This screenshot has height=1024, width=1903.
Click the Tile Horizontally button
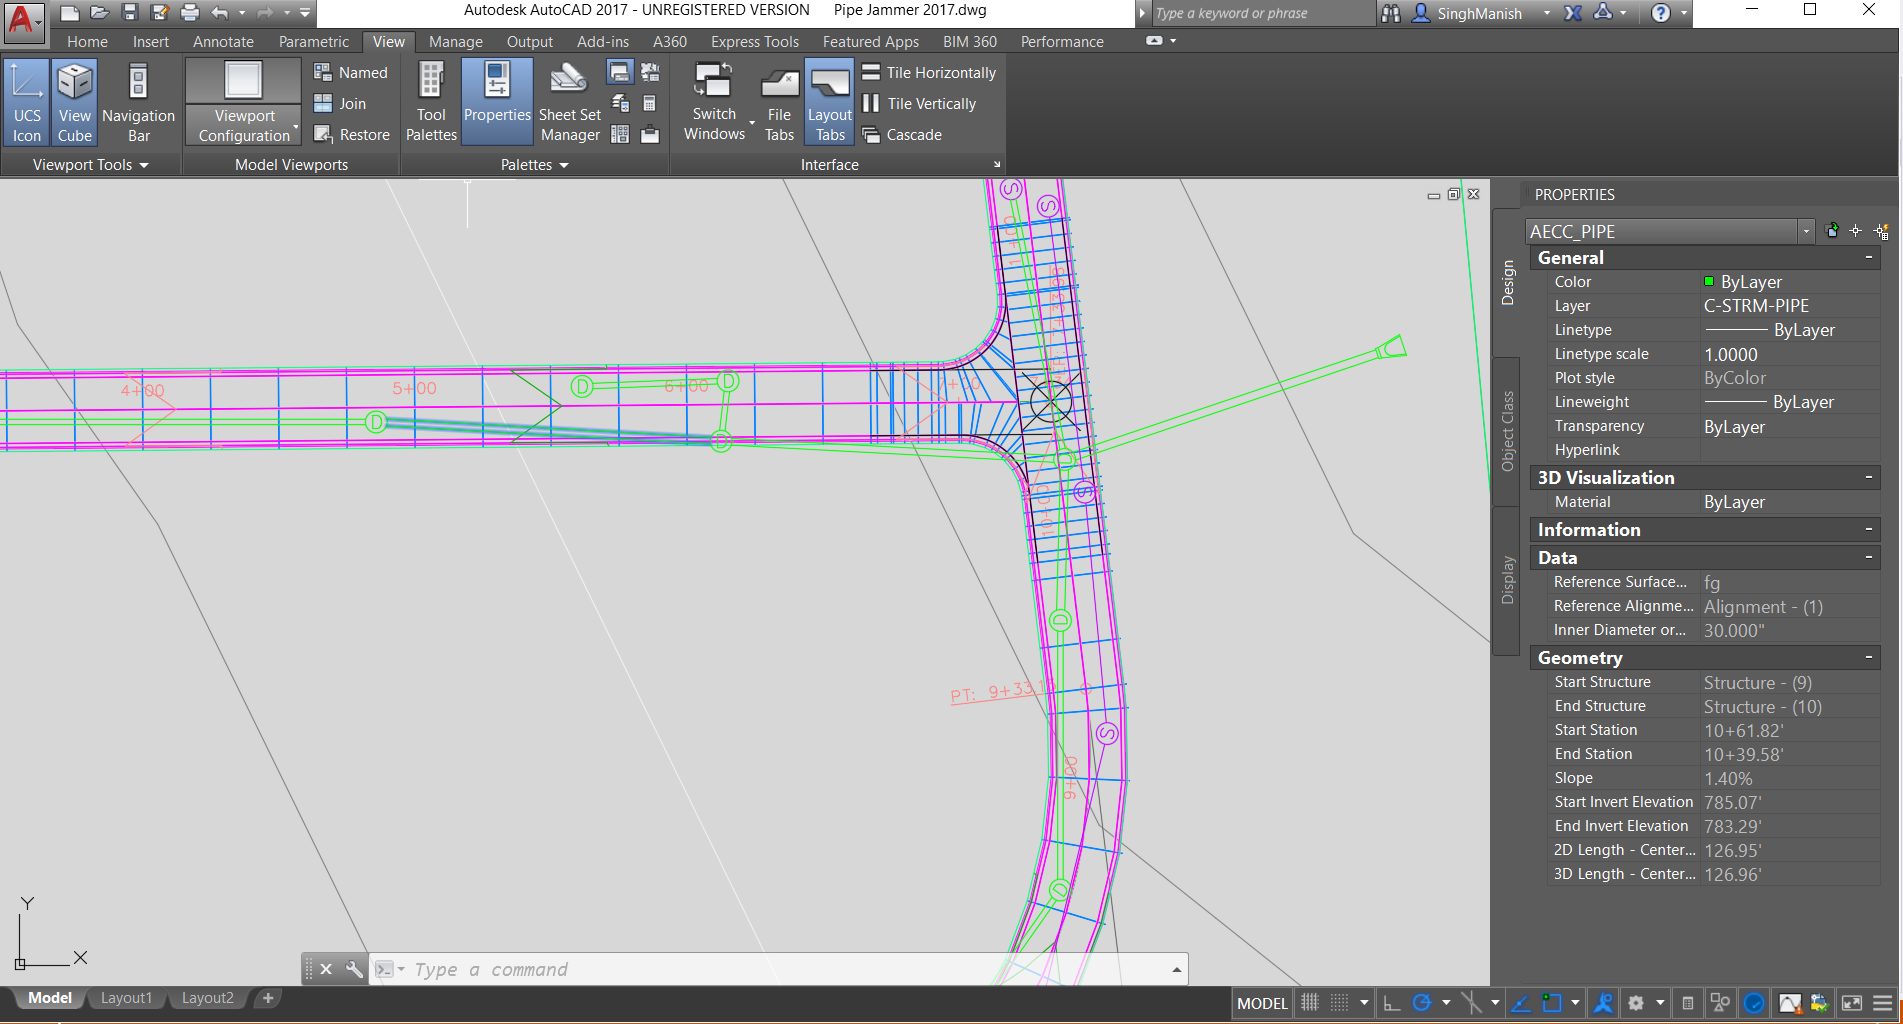[928, 72]
